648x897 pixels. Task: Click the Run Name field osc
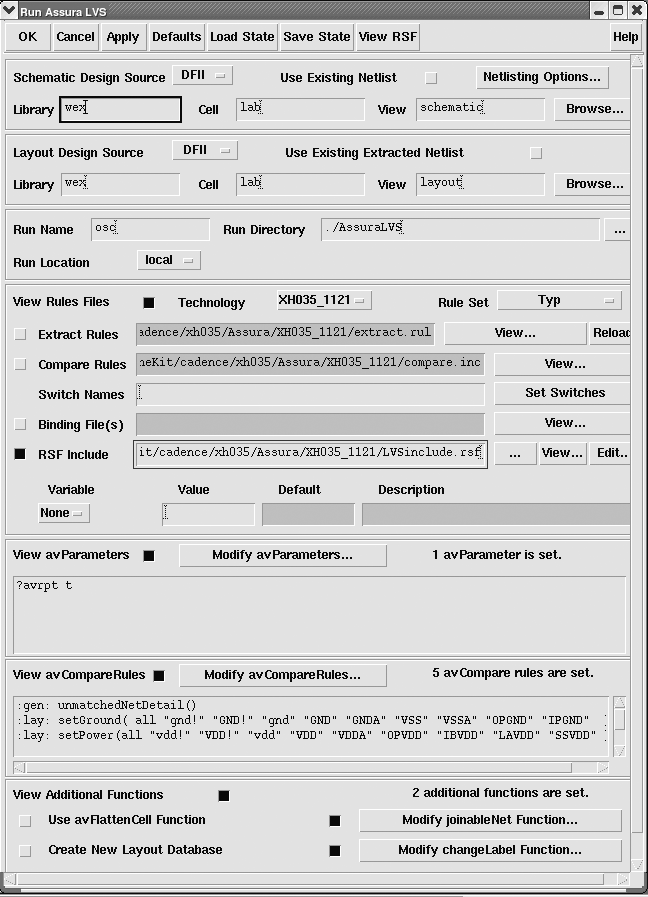coord(150,229)
